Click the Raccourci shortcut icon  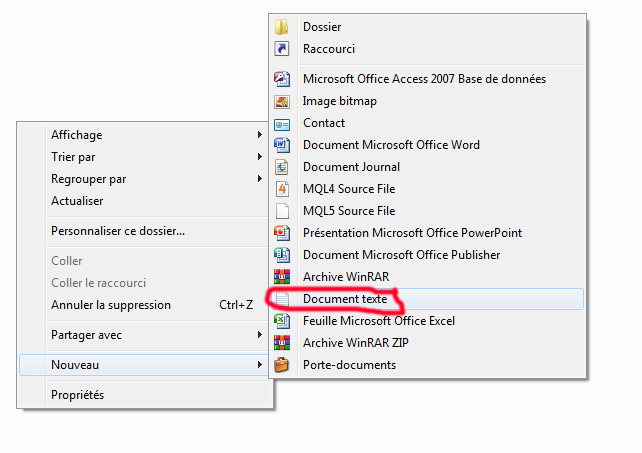(282, 49)
